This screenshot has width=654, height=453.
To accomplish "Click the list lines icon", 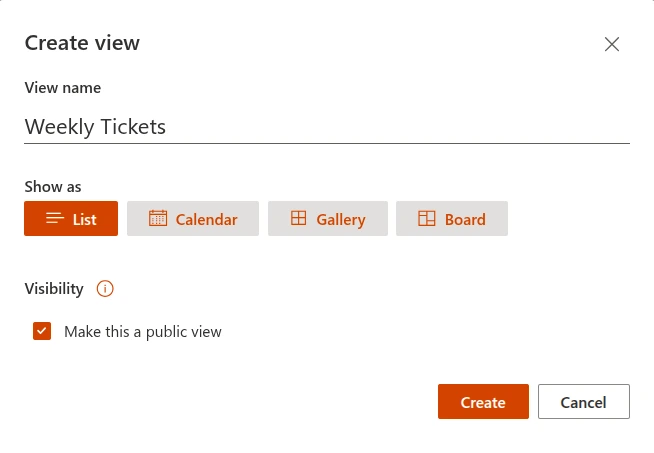I will (55, 219).
